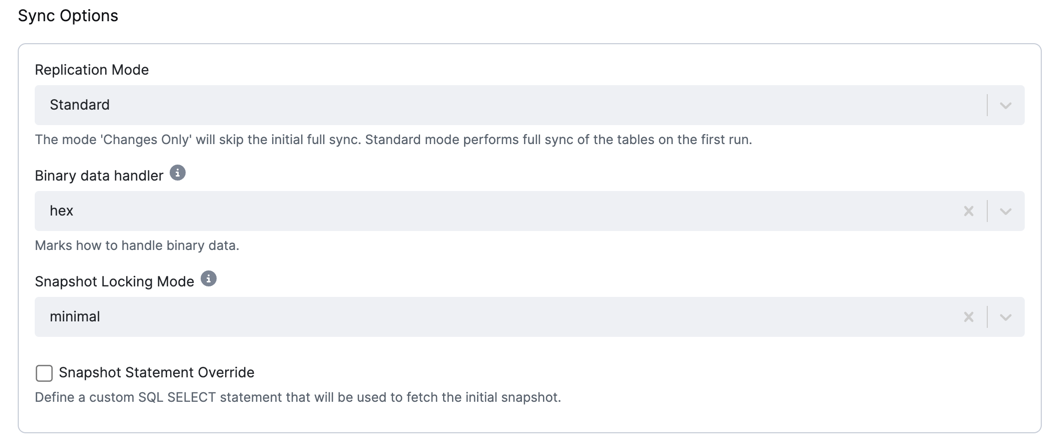Click the Replication Mode field label
Screen dimensions: 1056x443
coord(92,70)
